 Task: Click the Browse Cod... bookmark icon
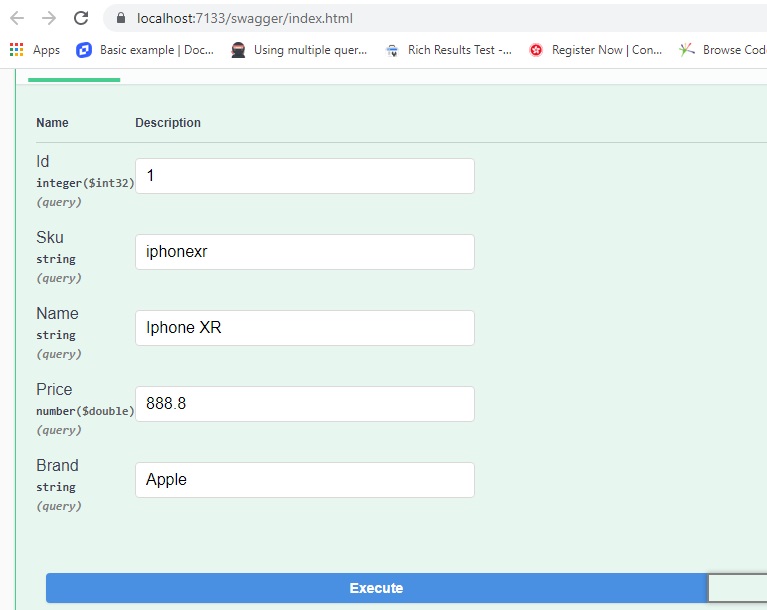coord(687,49)
